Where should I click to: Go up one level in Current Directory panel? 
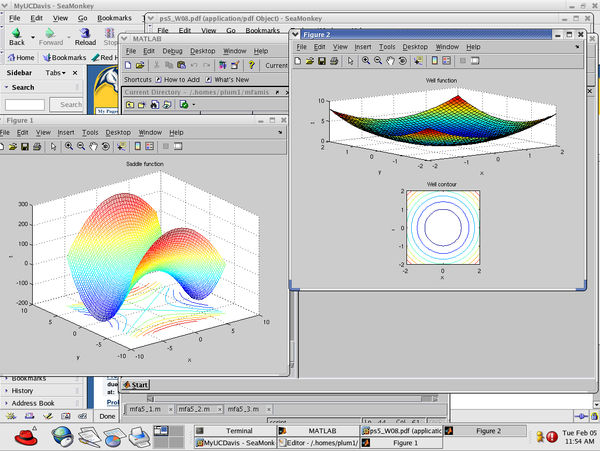130,104
